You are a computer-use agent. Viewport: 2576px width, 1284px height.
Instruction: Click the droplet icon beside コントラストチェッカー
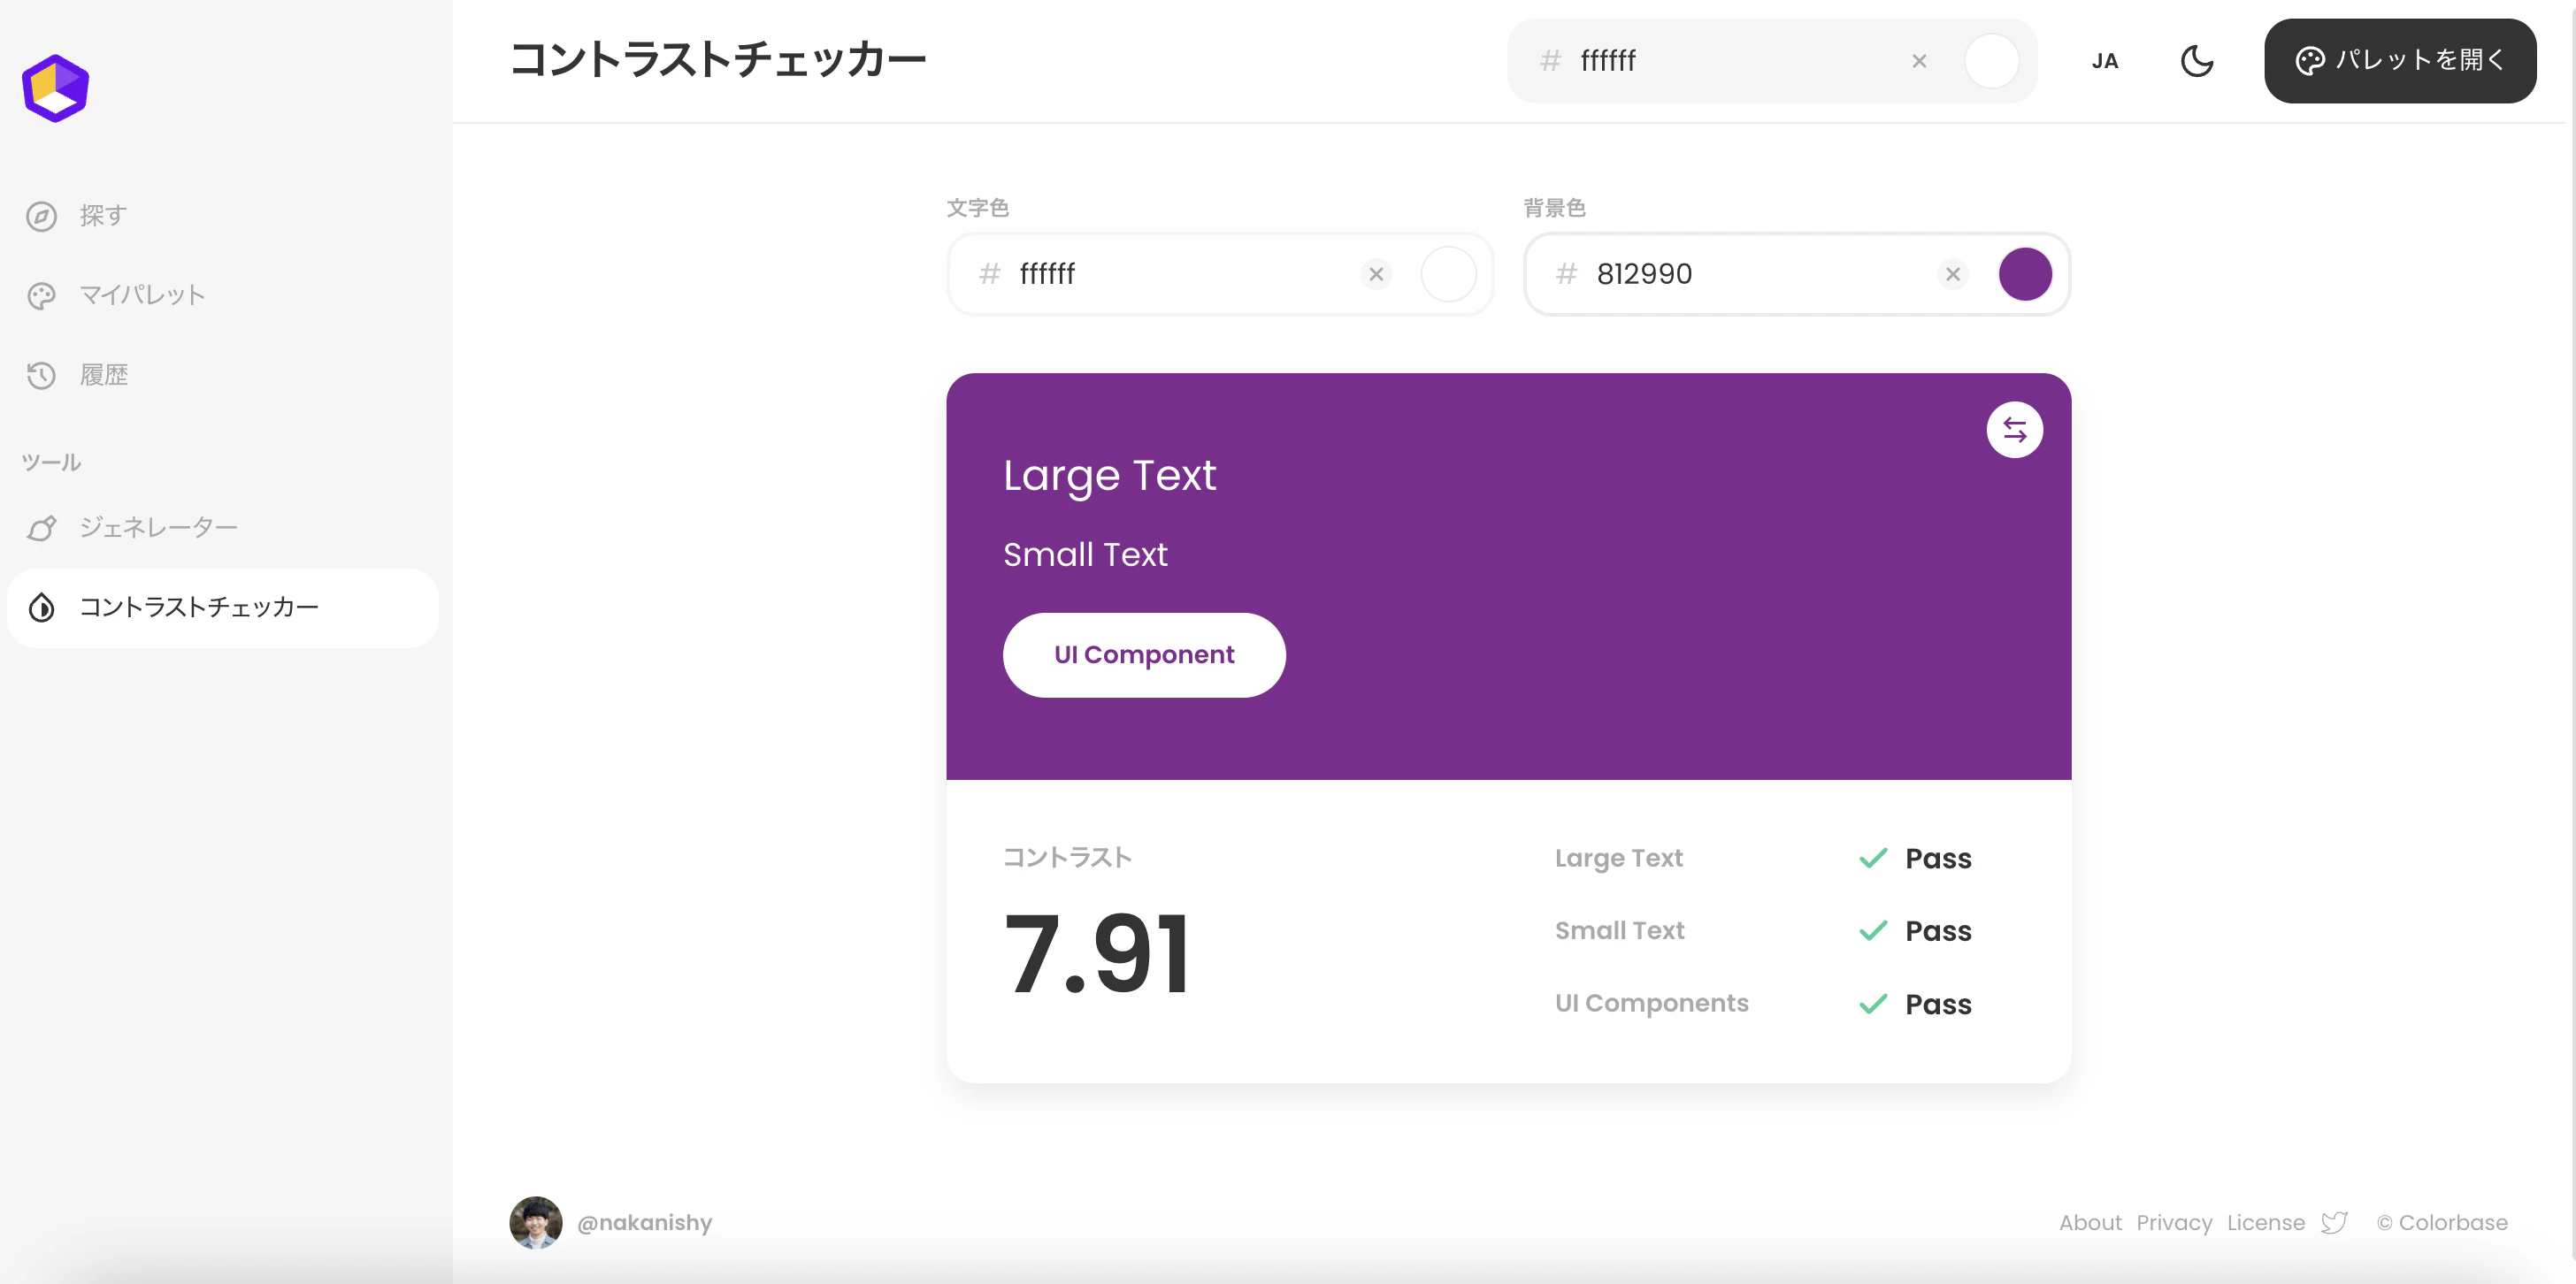point(41,607)
